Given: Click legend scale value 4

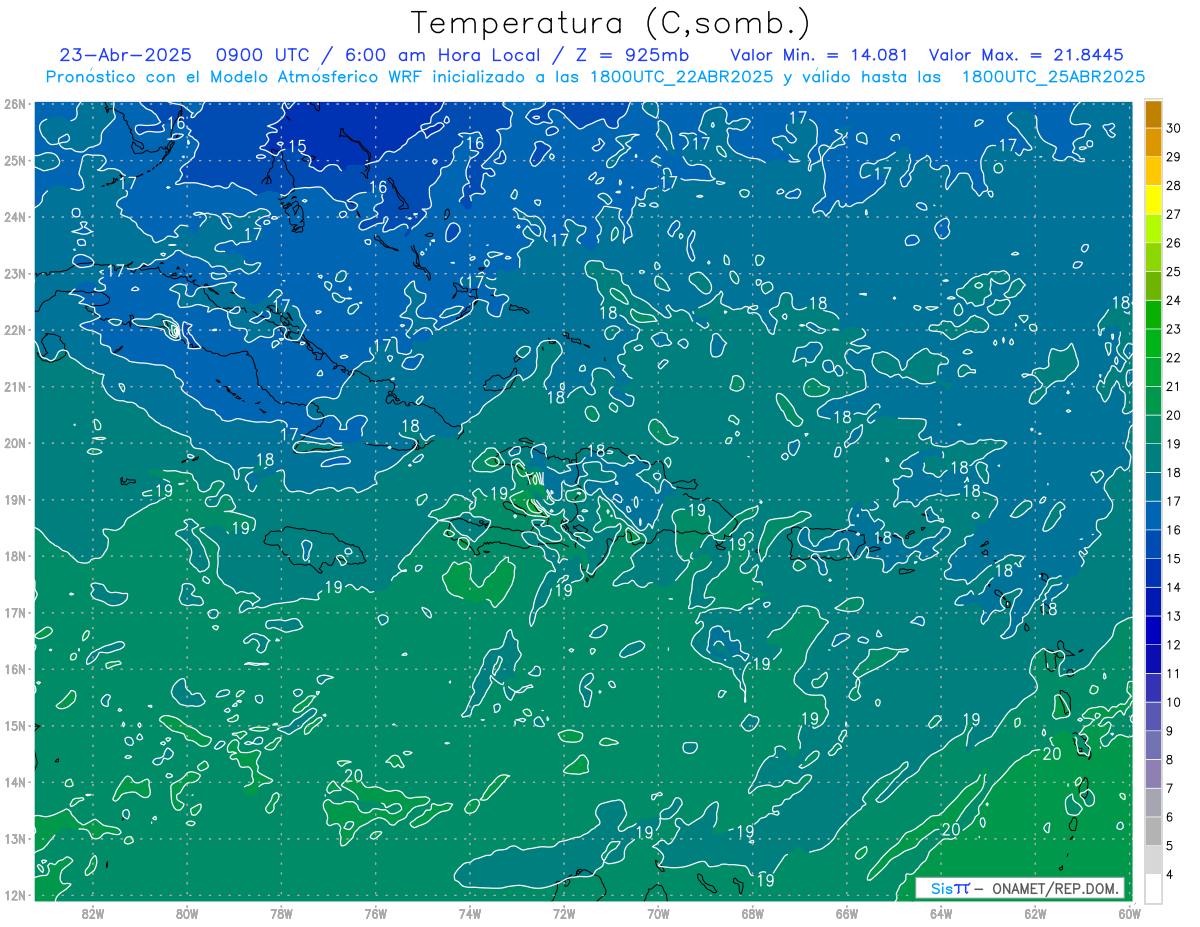Looking at the screenshot, I should point(1170,875).
